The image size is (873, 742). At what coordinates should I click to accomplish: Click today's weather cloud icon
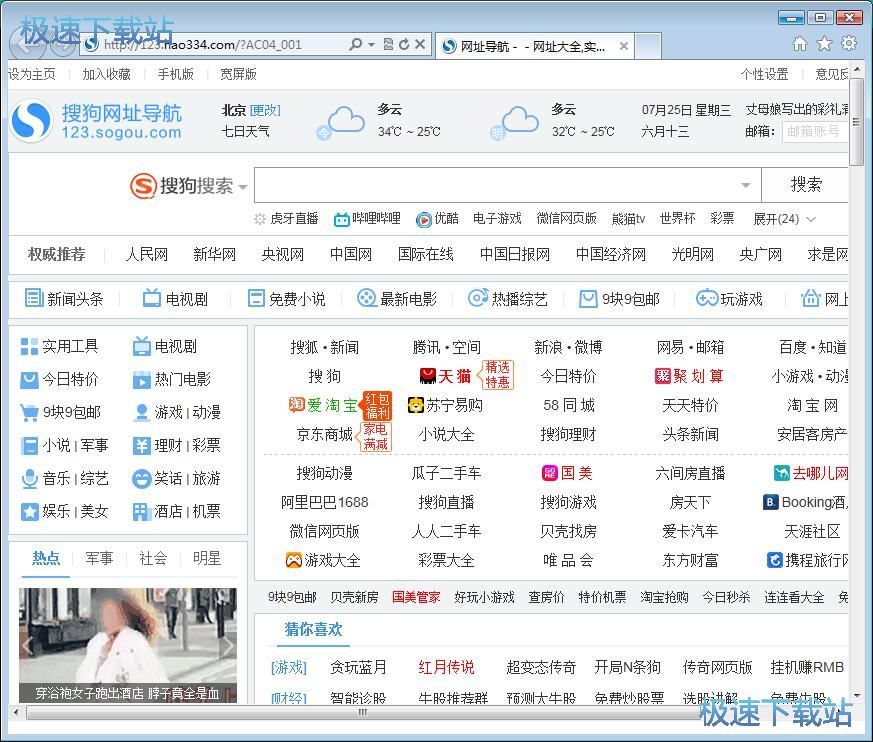[x=340, y=122]
